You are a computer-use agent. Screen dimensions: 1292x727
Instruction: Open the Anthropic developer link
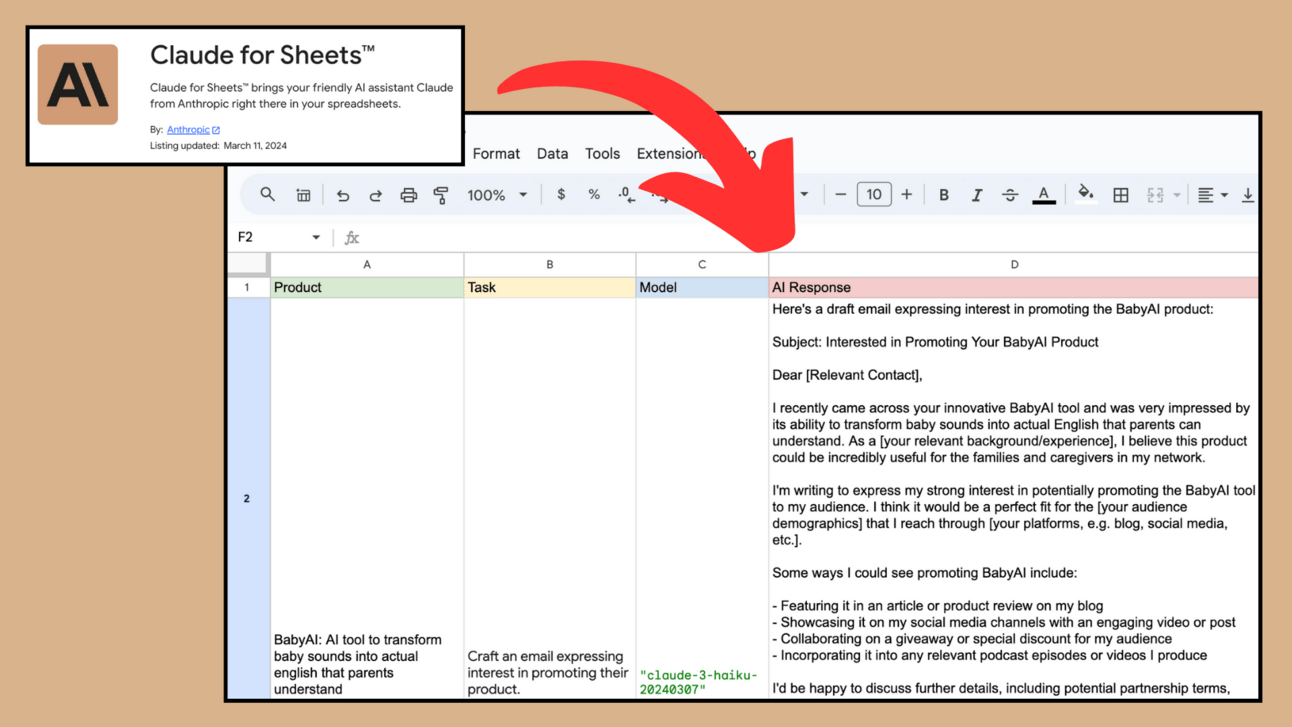(188, 130)
